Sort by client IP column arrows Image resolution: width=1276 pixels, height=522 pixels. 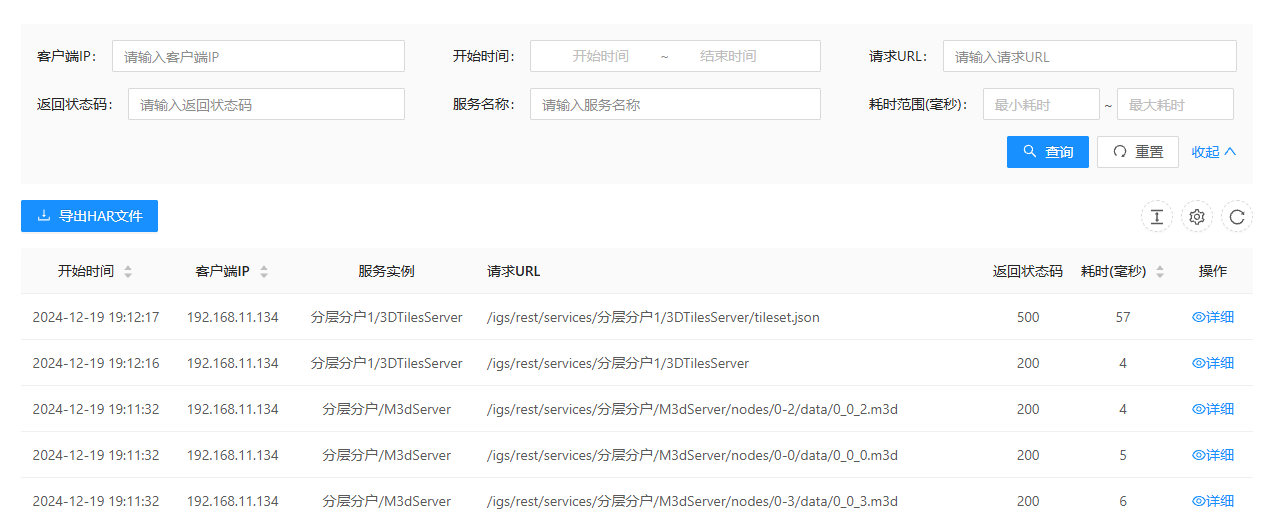(x=264, y=272)
